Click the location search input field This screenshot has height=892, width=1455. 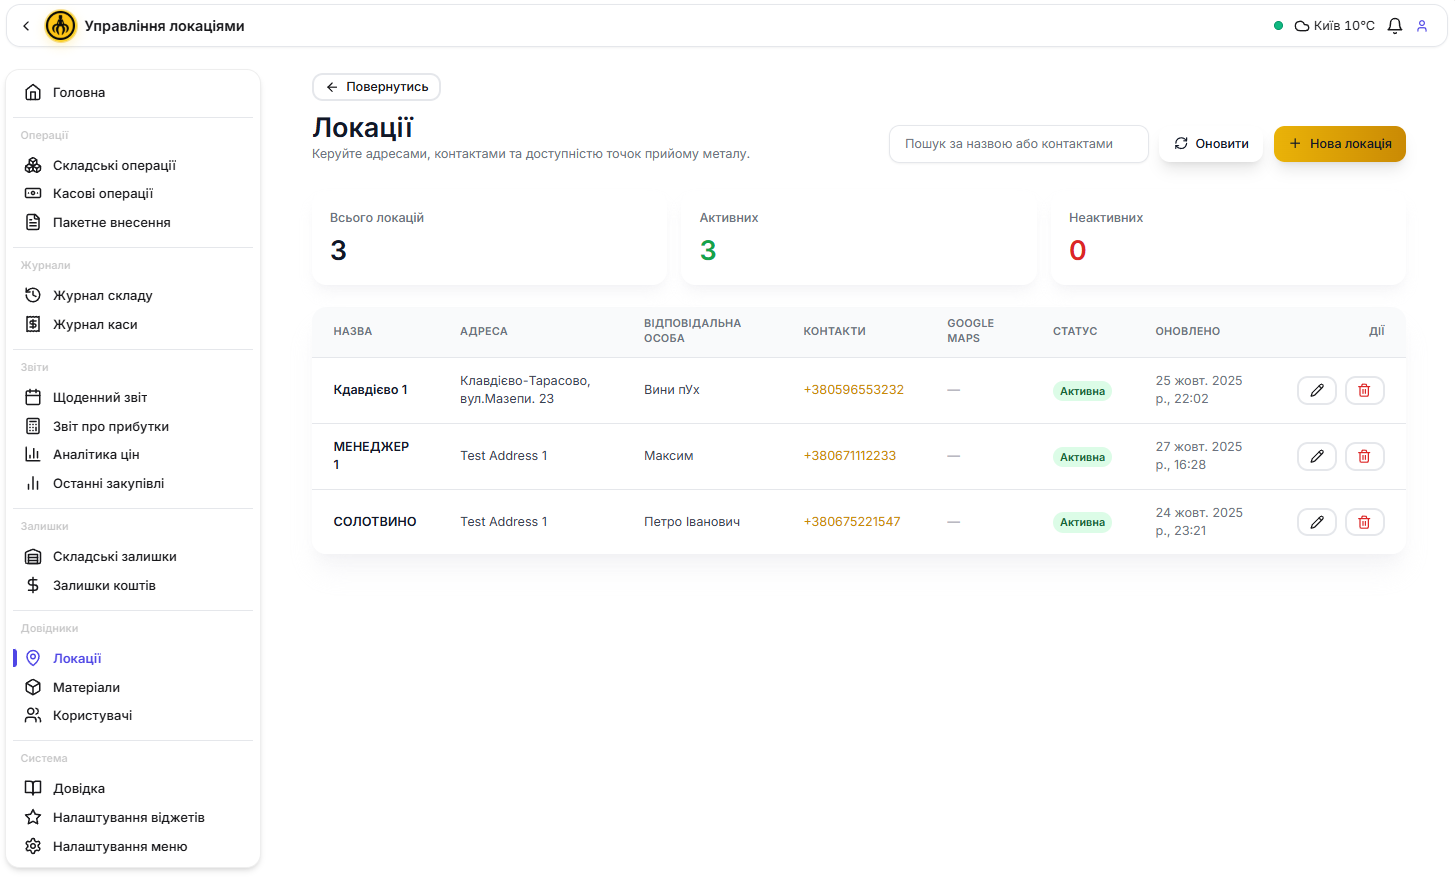tap(1018, 144)
